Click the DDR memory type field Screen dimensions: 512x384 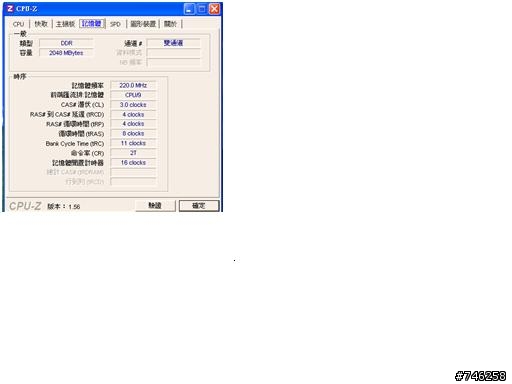click(66, 43)
